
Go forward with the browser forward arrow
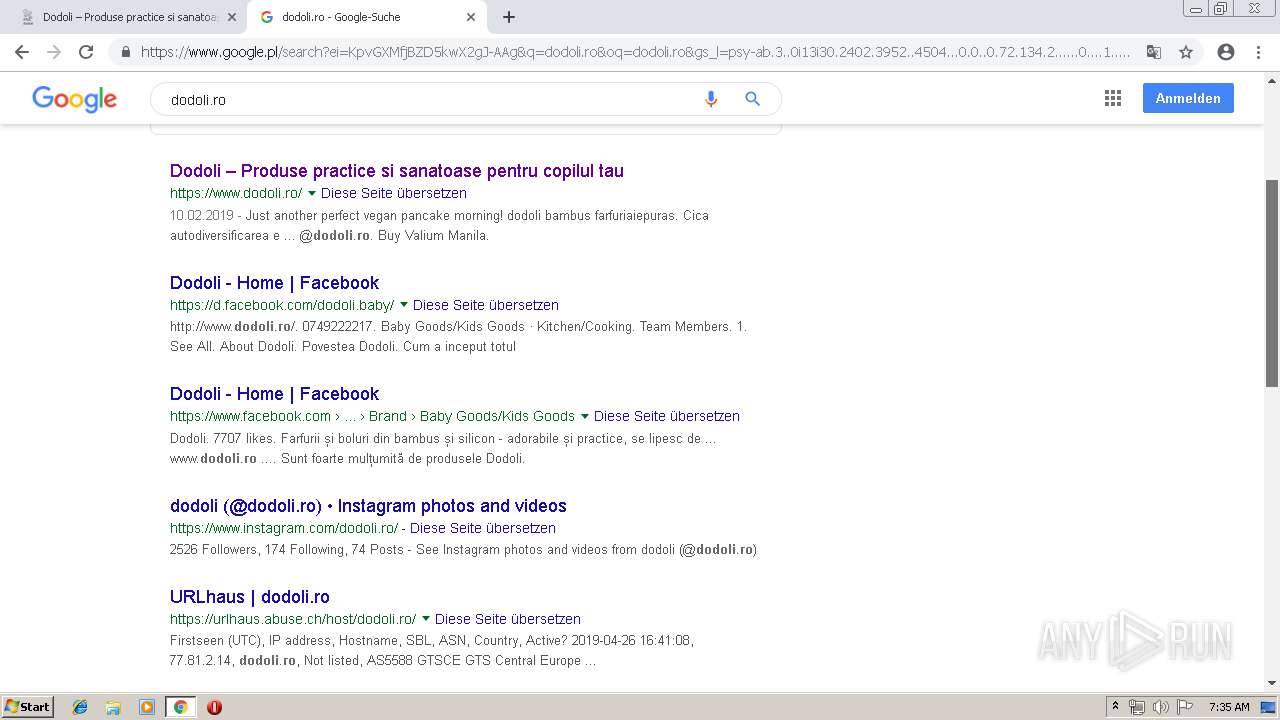tap(54, 52)
